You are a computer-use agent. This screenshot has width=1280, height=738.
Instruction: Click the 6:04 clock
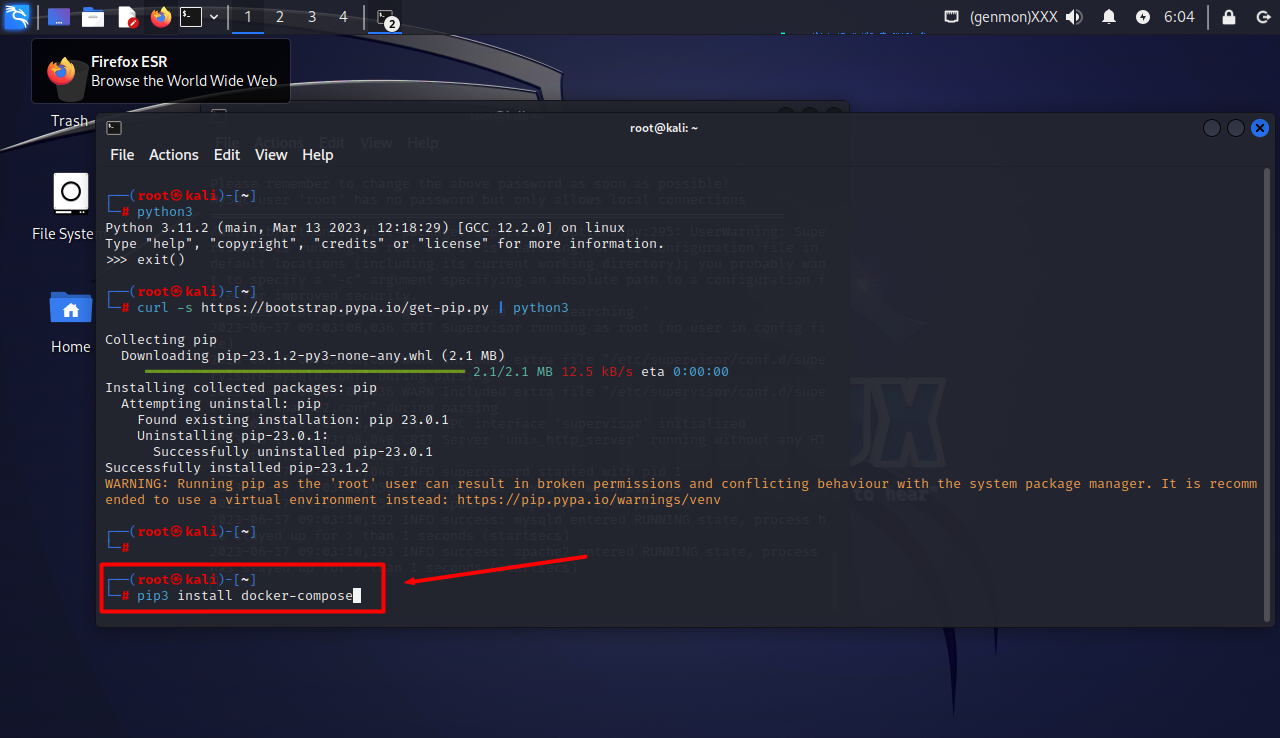click(x=1179, y=17)
